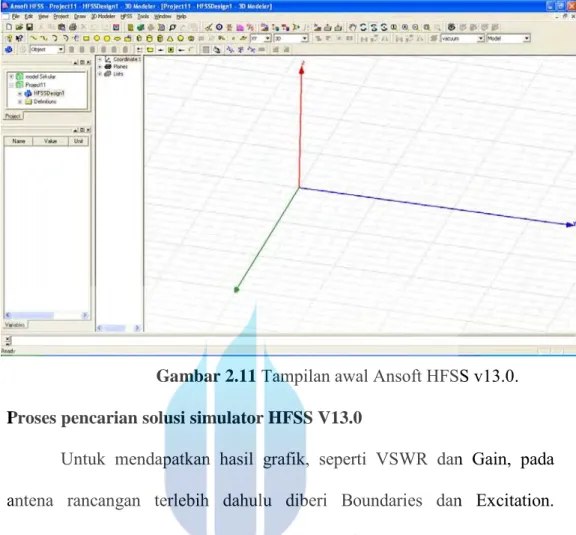Screen dimensions: 576x535
Task: Open the File menu
Action: pyautogui.click(x=15, y=17)
